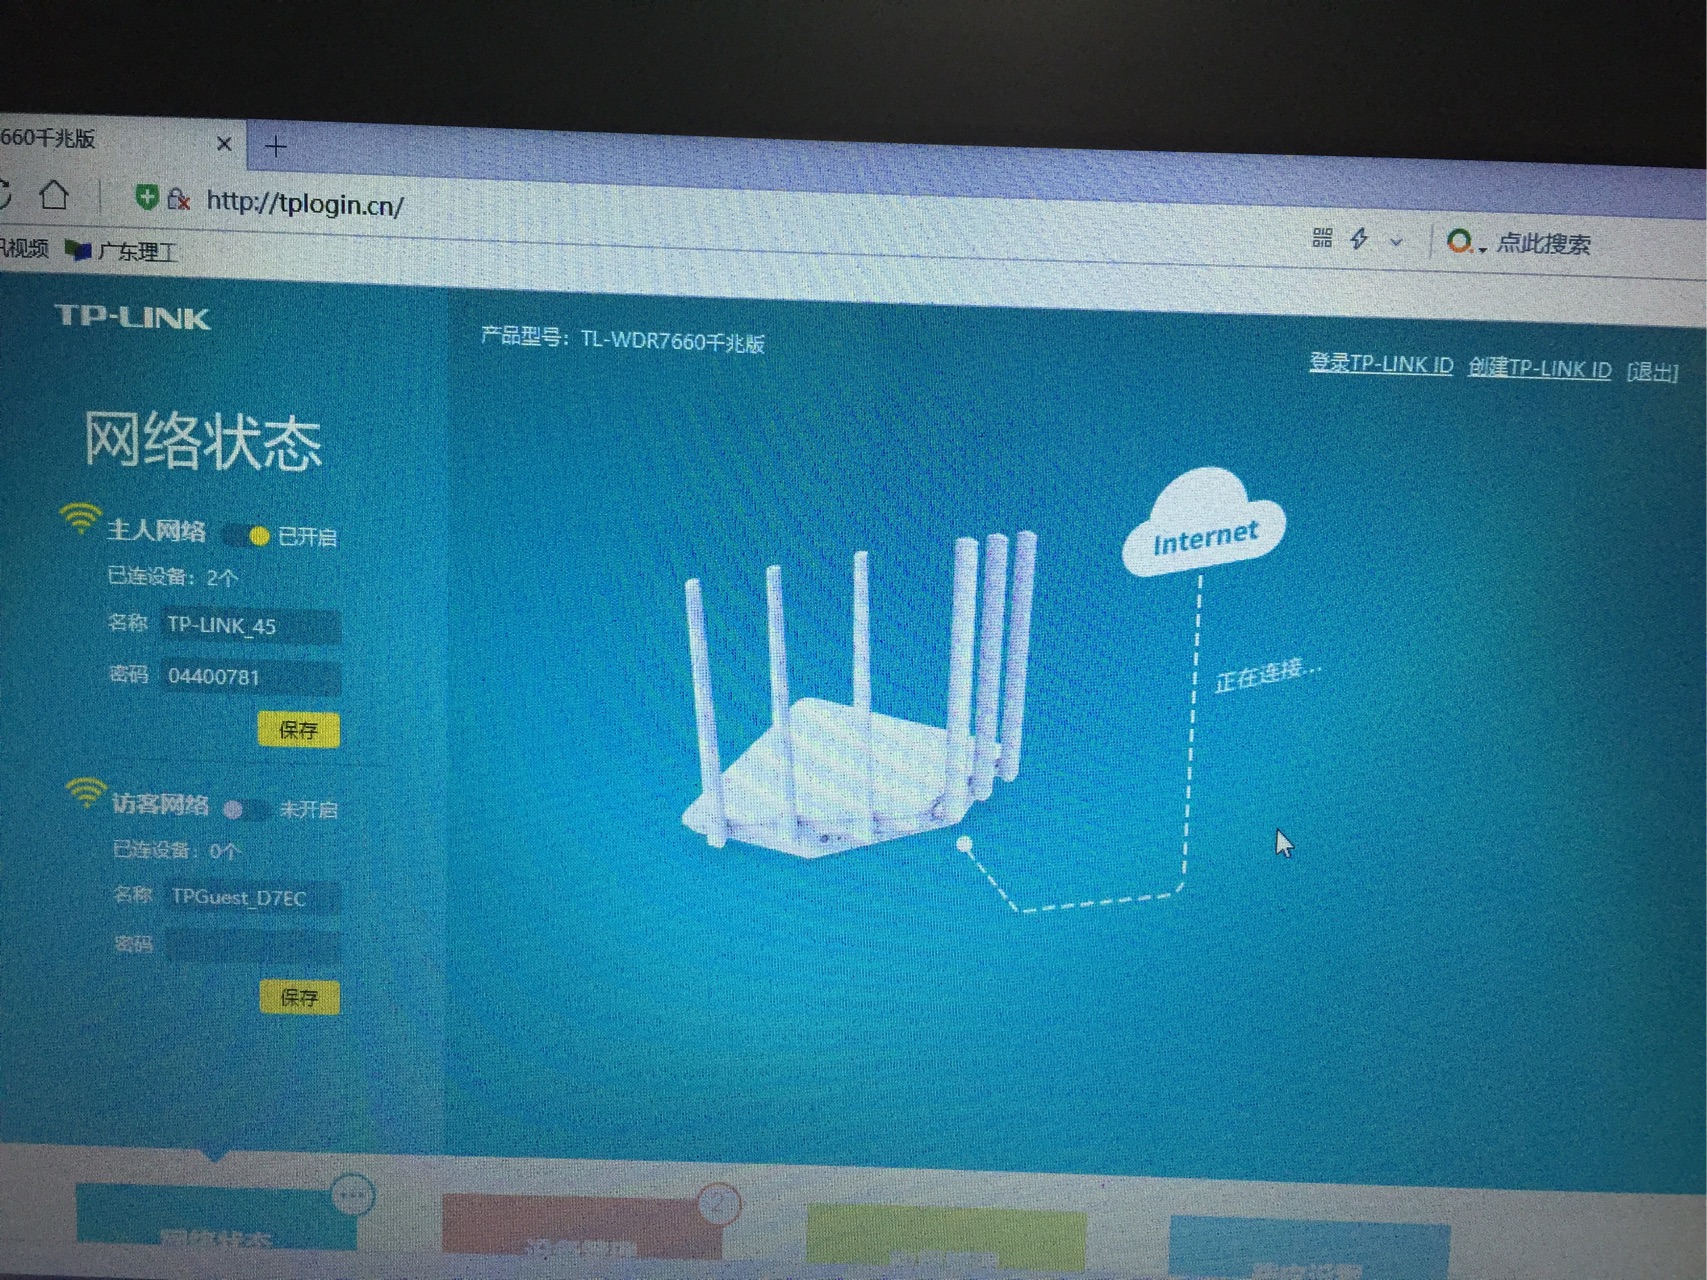This screenshot has height=1280, width=1707.
Task: Open a new browser tab with plus button
Action: click(x=276, y=147)
